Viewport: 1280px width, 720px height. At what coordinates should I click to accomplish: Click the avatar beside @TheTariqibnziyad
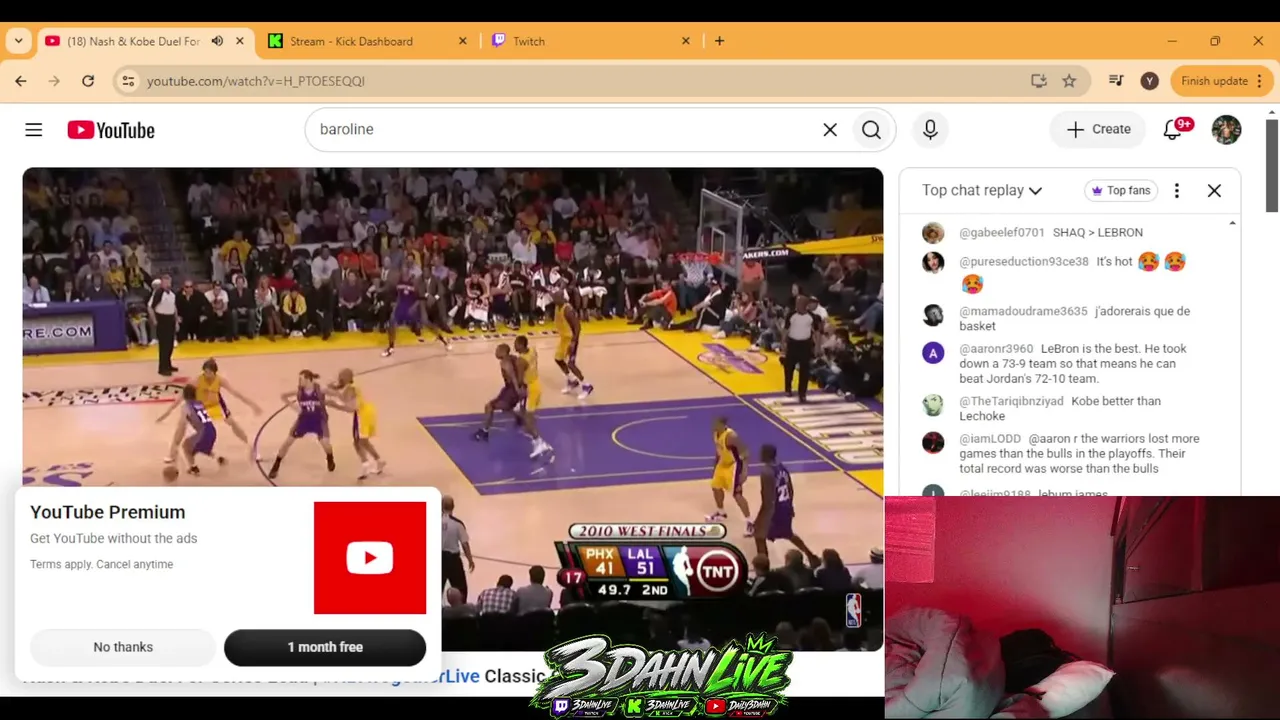(x=933, y=405)
